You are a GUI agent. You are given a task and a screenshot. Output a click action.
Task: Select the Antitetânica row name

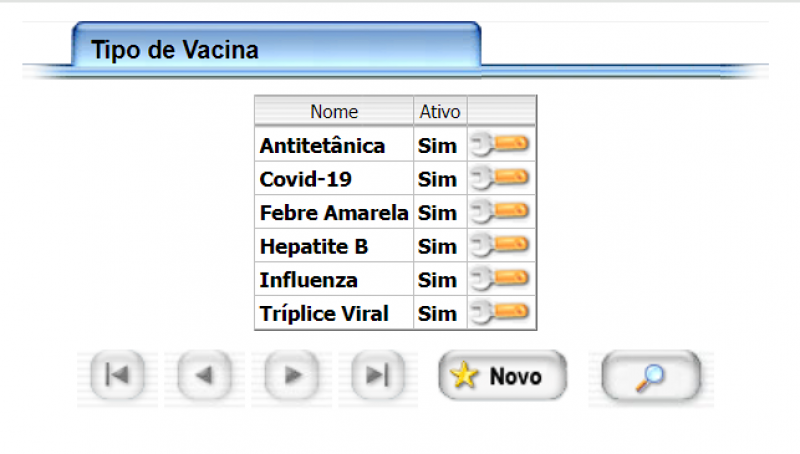coord(322,146)
